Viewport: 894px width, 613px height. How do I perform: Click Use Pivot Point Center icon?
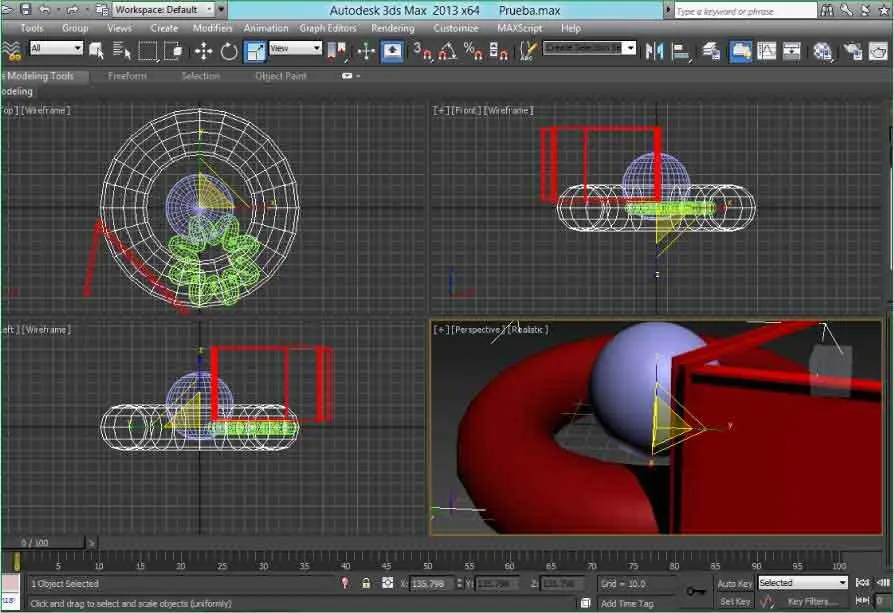click(x=338, y=51)
